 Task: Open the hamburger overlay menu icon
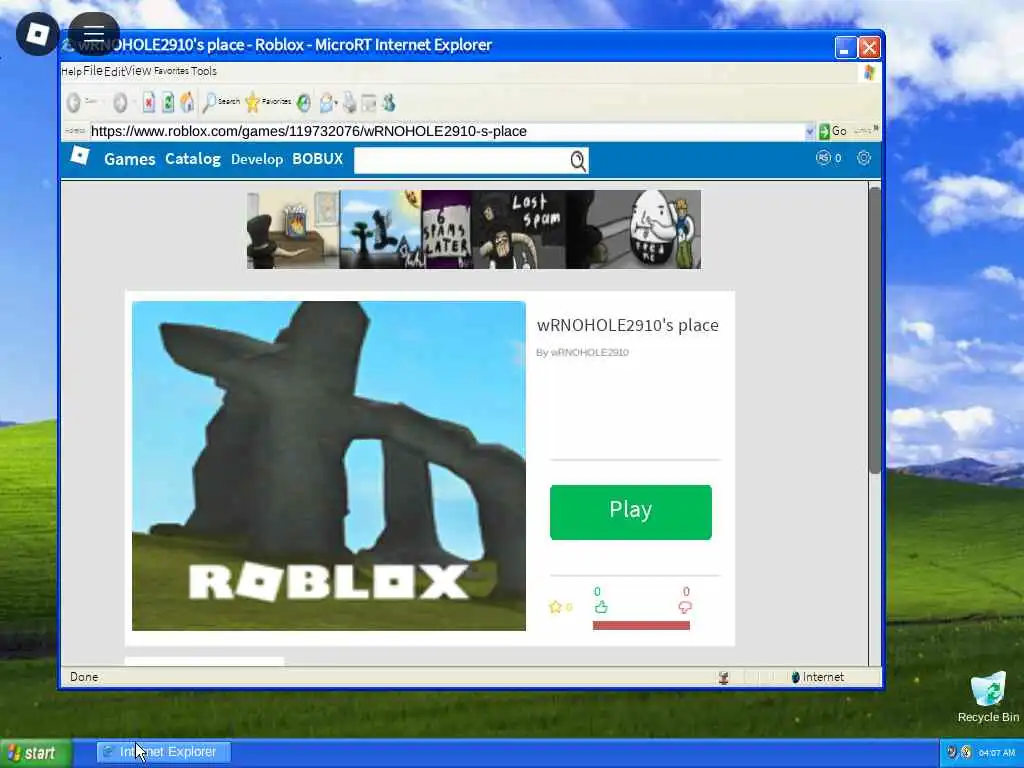click(94, 34)
